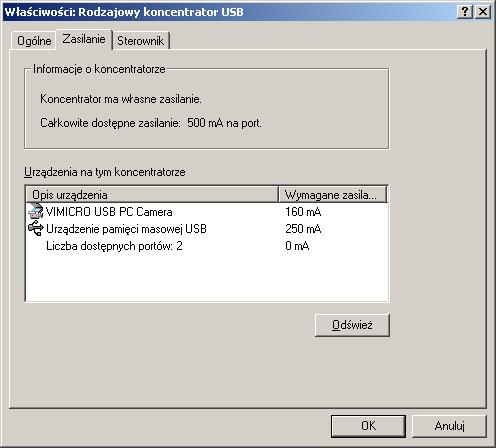Click the help question mark button
This screenshot has height=448, width=496.
(465, 12)
